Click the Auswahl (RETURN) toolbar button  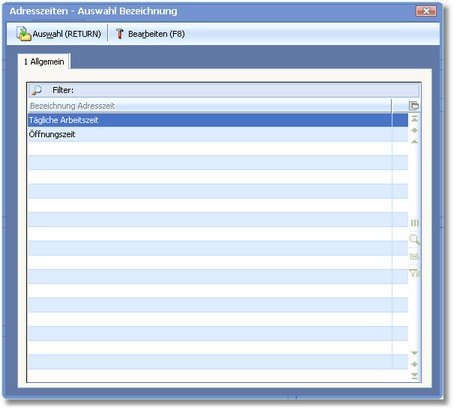pos(59,34)
